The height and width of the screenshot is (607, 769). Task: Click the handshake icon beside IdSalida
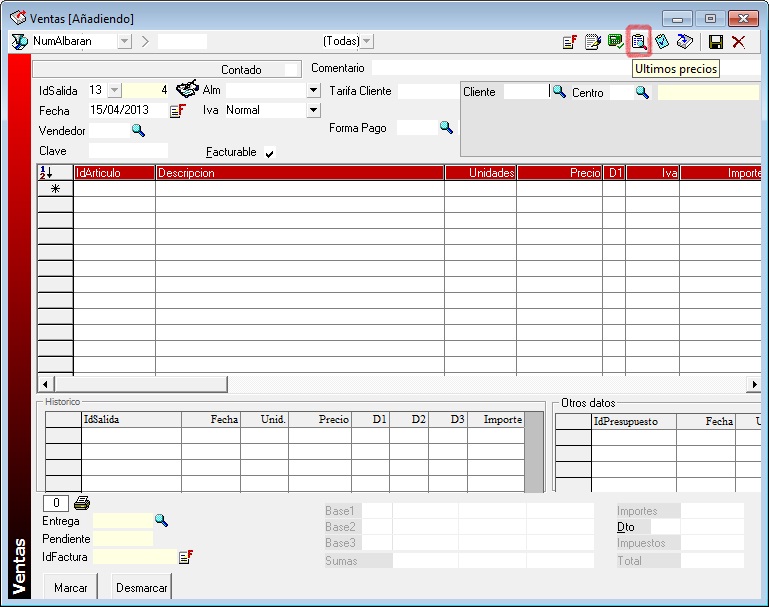pyautogui.click(x=187, y=89)
